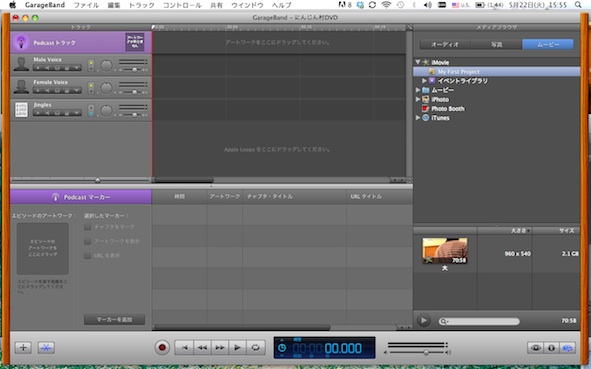Select the Podcast track microphone icon

[21, 42]
